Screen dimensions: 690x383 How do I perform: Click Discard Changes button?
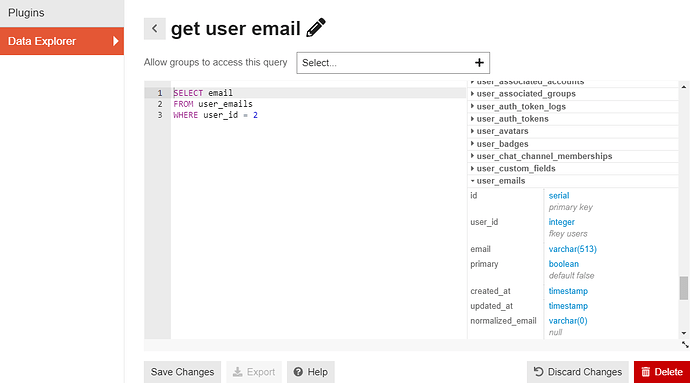[578, 372]
